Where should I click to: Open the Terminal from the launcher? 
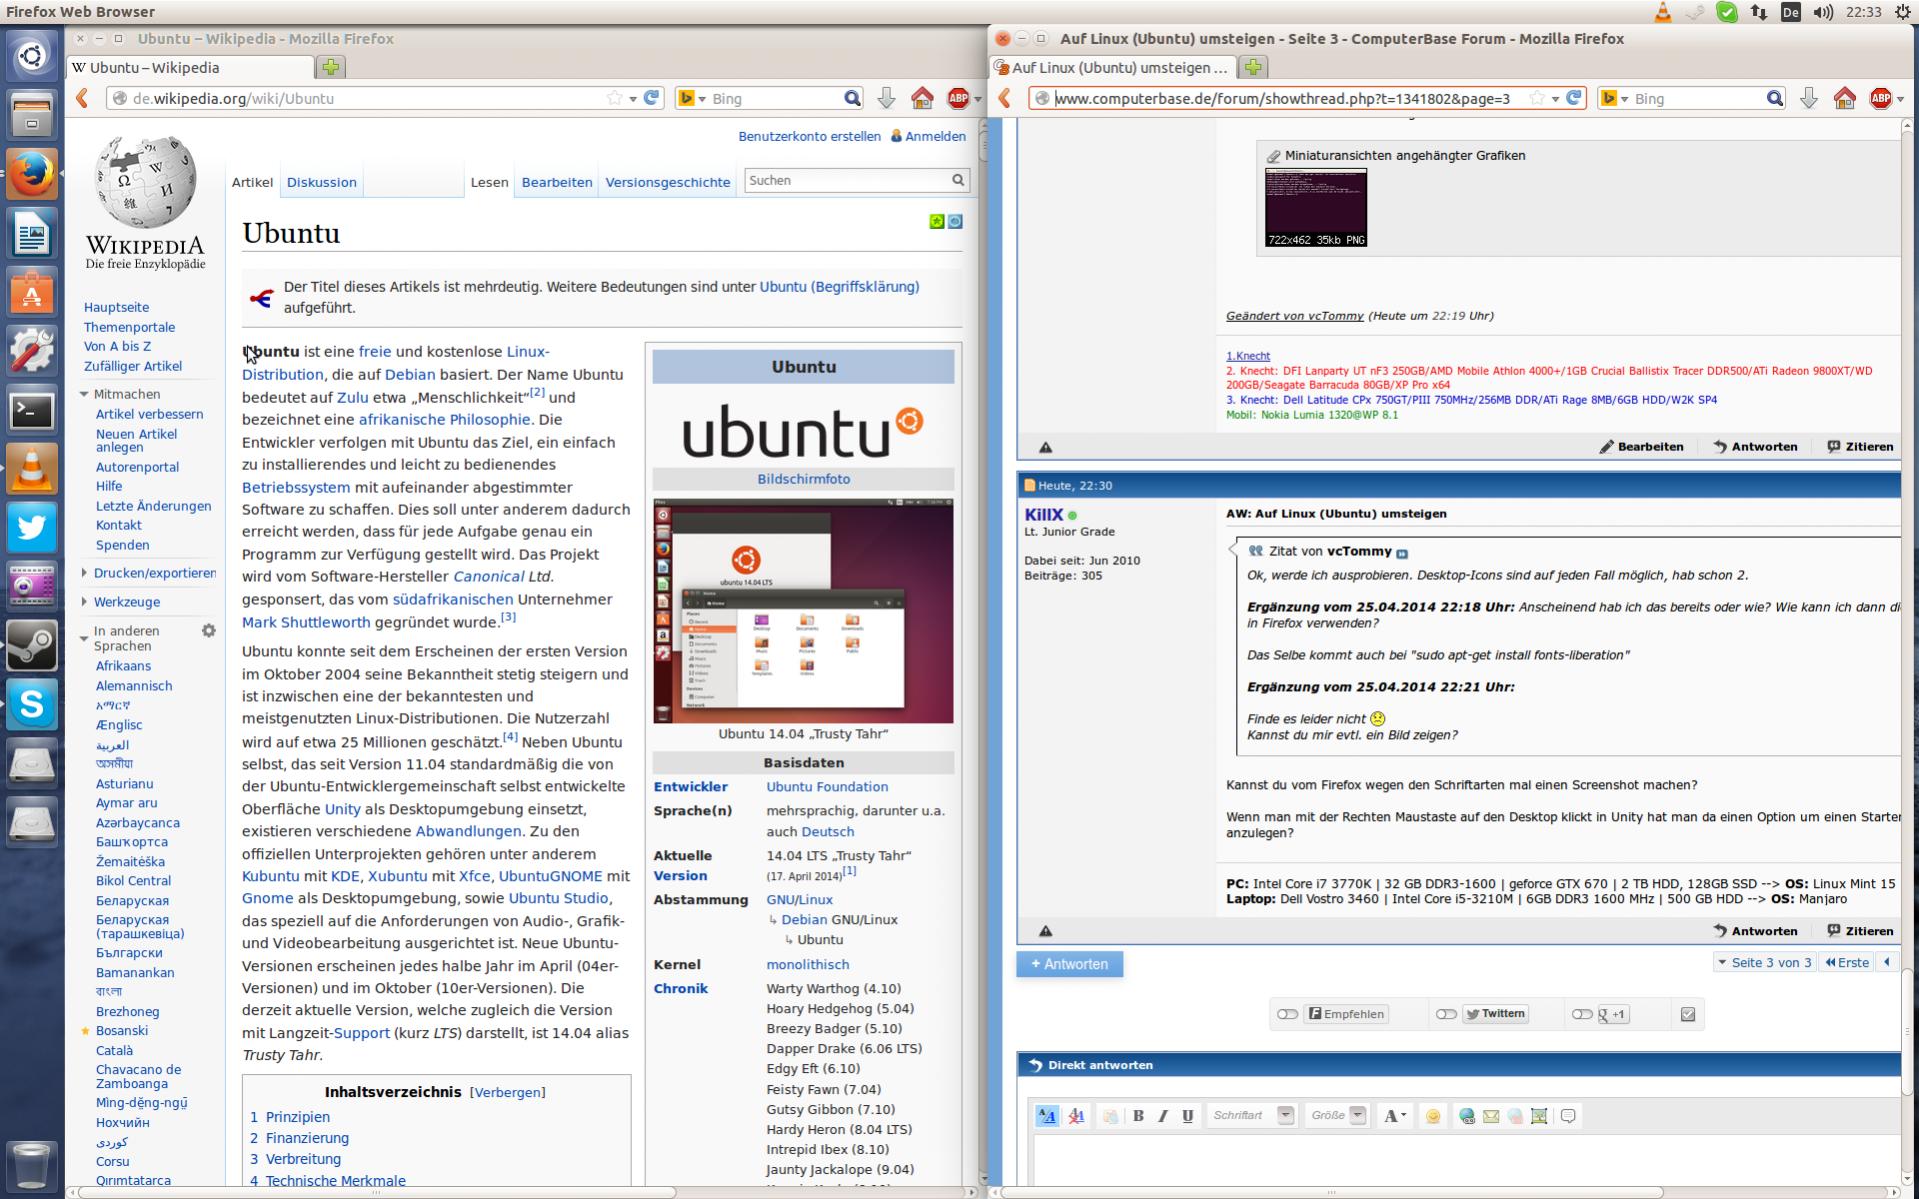point(32,410)
